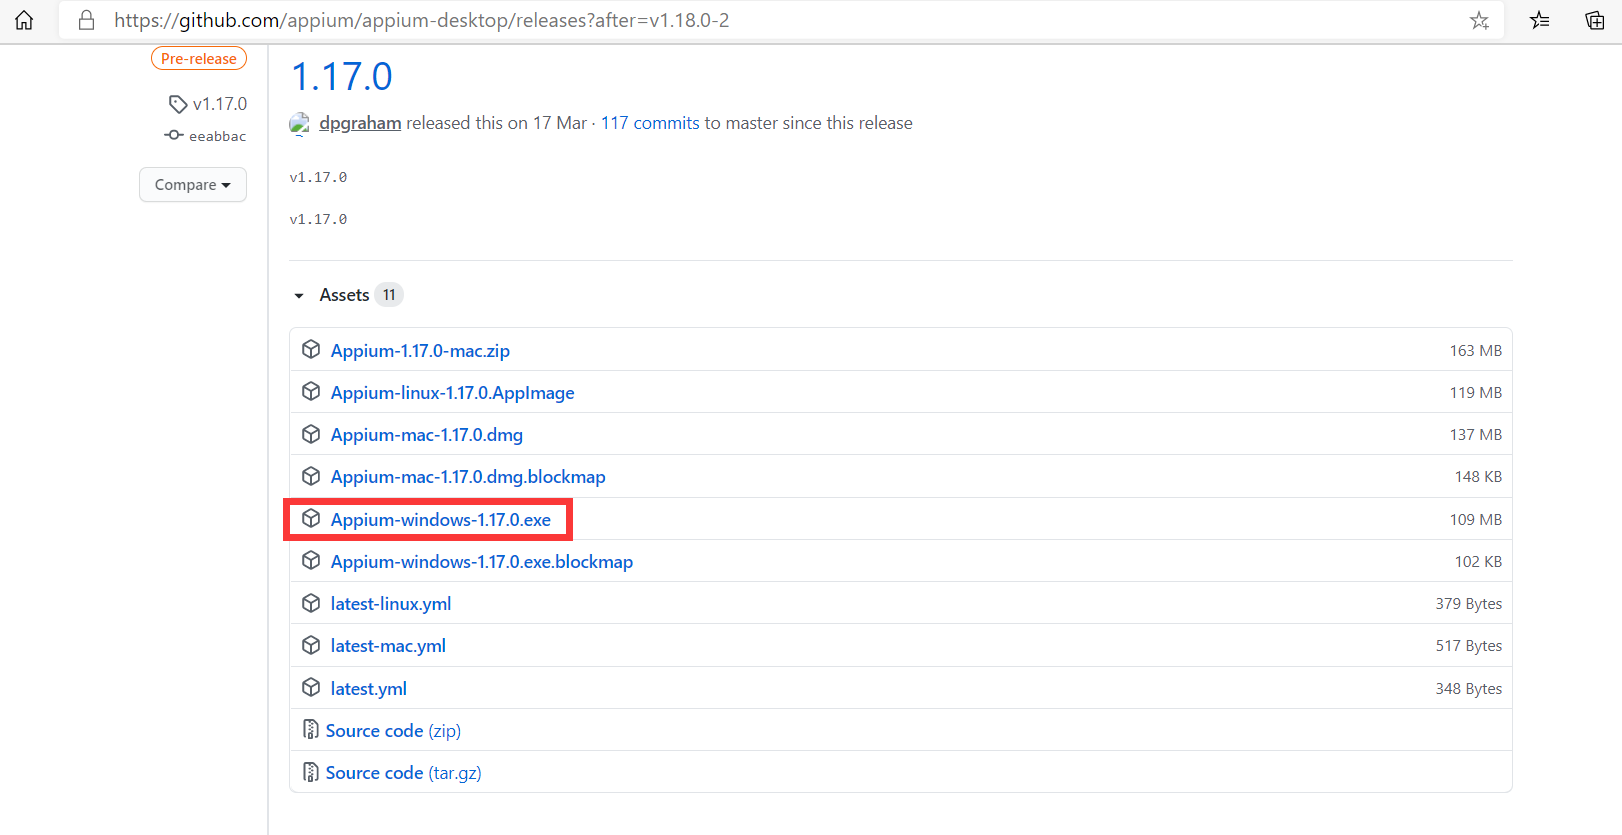Click package icon for Appium-mac-1.17.0.dmg.blockmap

311,476
